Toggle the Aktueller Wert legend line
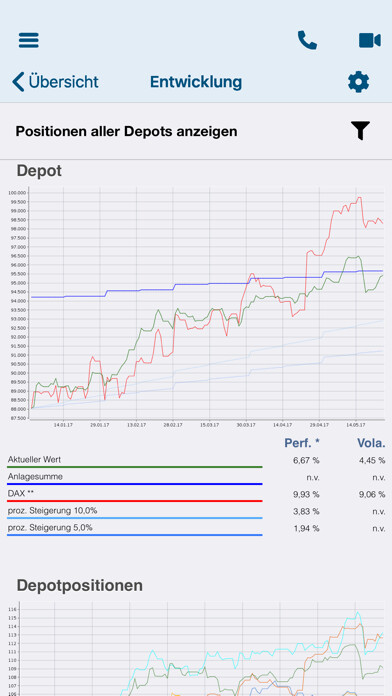This screenshot has width=392, height=696. tap(135, 462)
